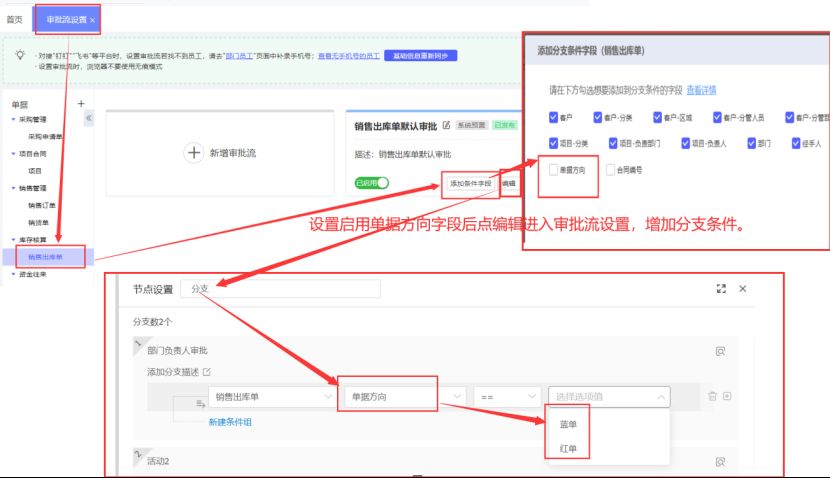
Task: Collapse the 库存核算 tree group
Action: coord(13,240)
